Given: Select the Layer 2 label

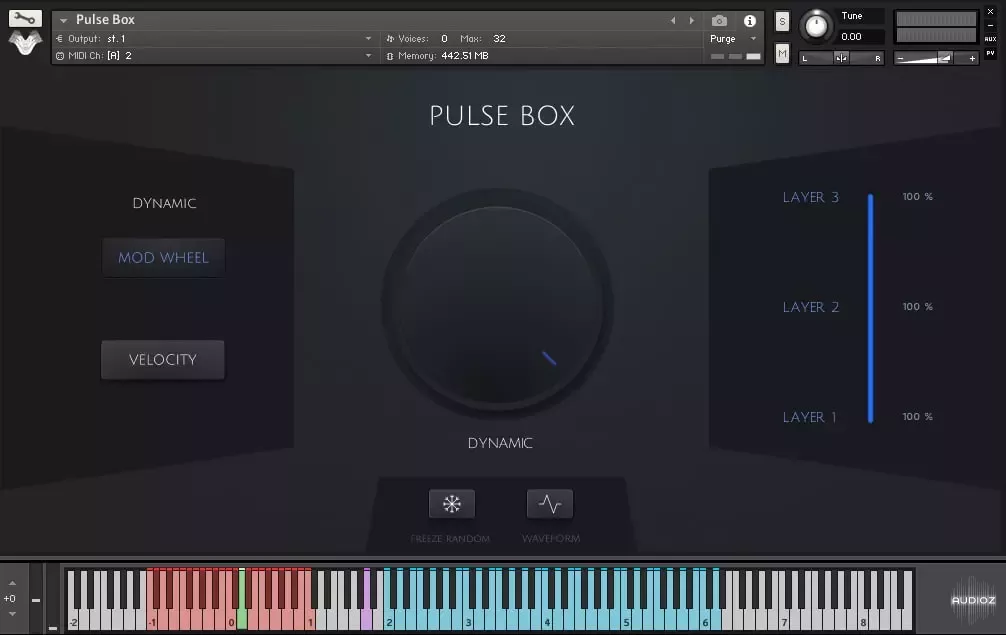Looking at the screenshot, I should 810,307.
